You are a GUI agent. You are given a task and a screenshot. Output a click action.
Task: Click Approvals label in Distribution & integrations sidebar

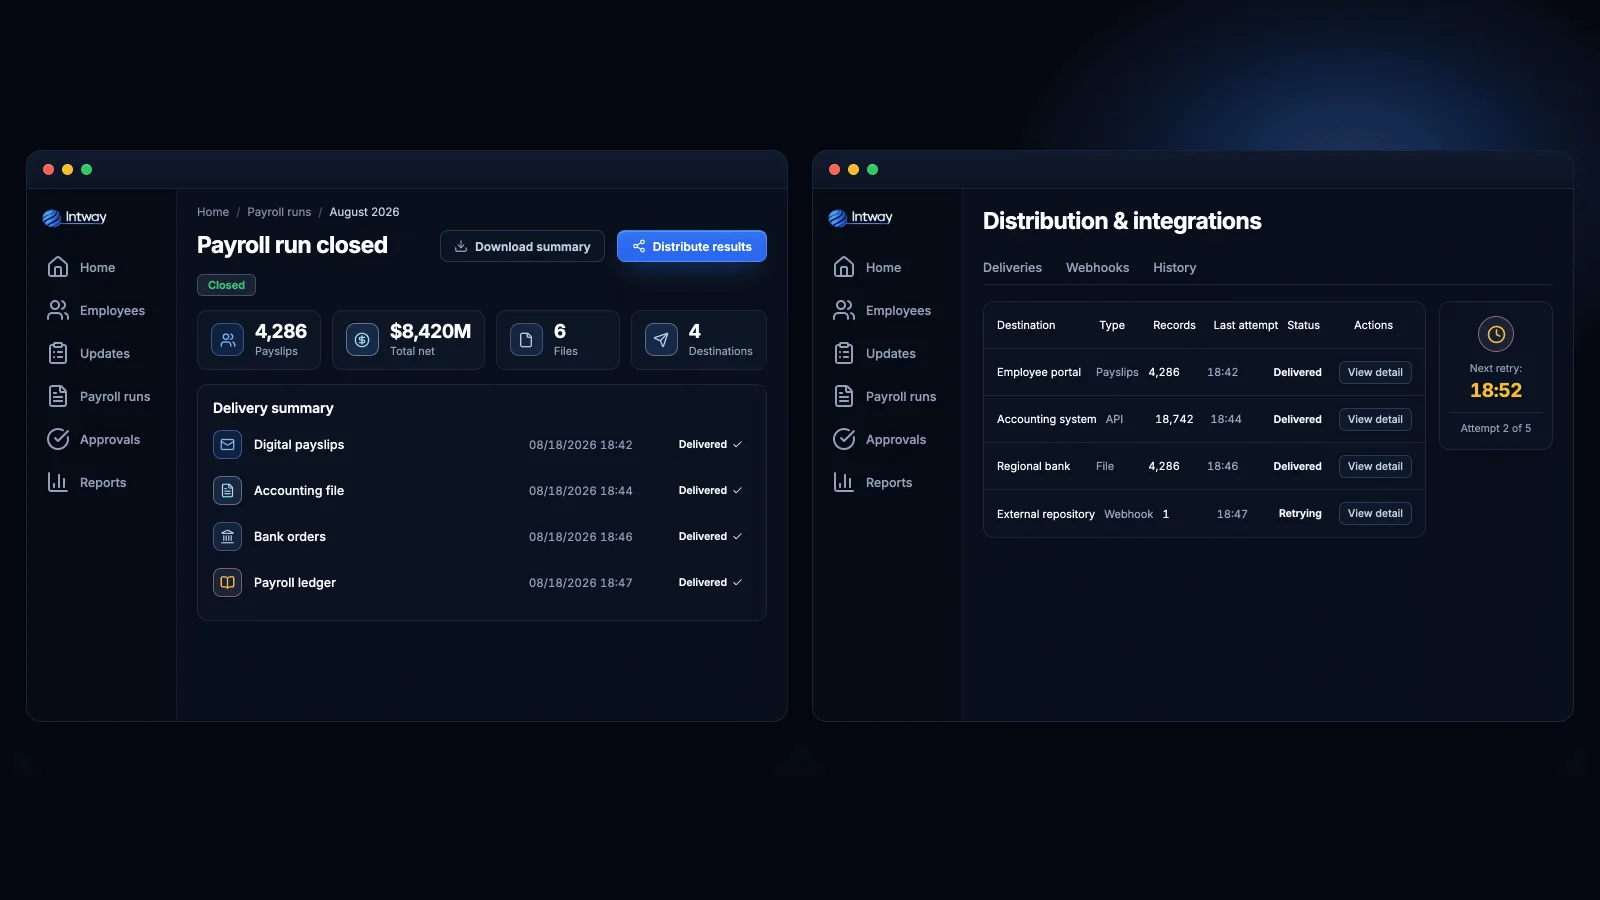896,439
